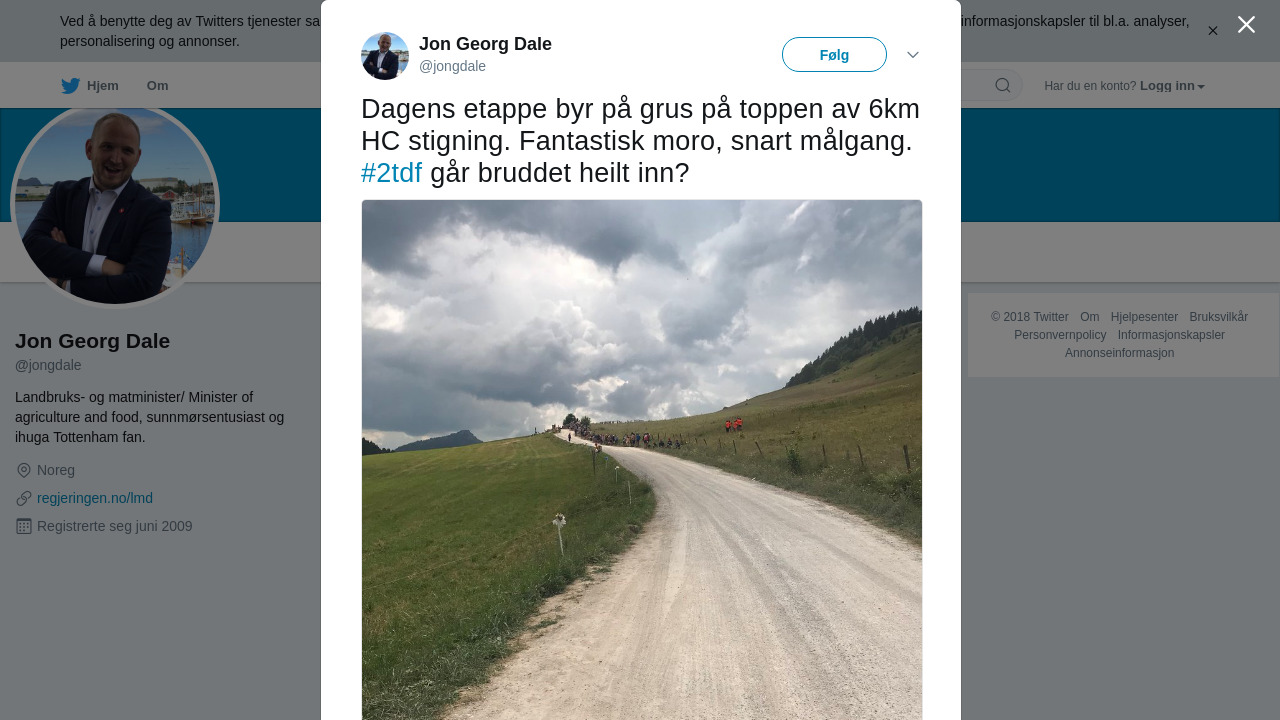The height and width of the screenshot is (720, 1280).
Task: Click Informasjonskapsler footer link
Action: click(1171, 335)
